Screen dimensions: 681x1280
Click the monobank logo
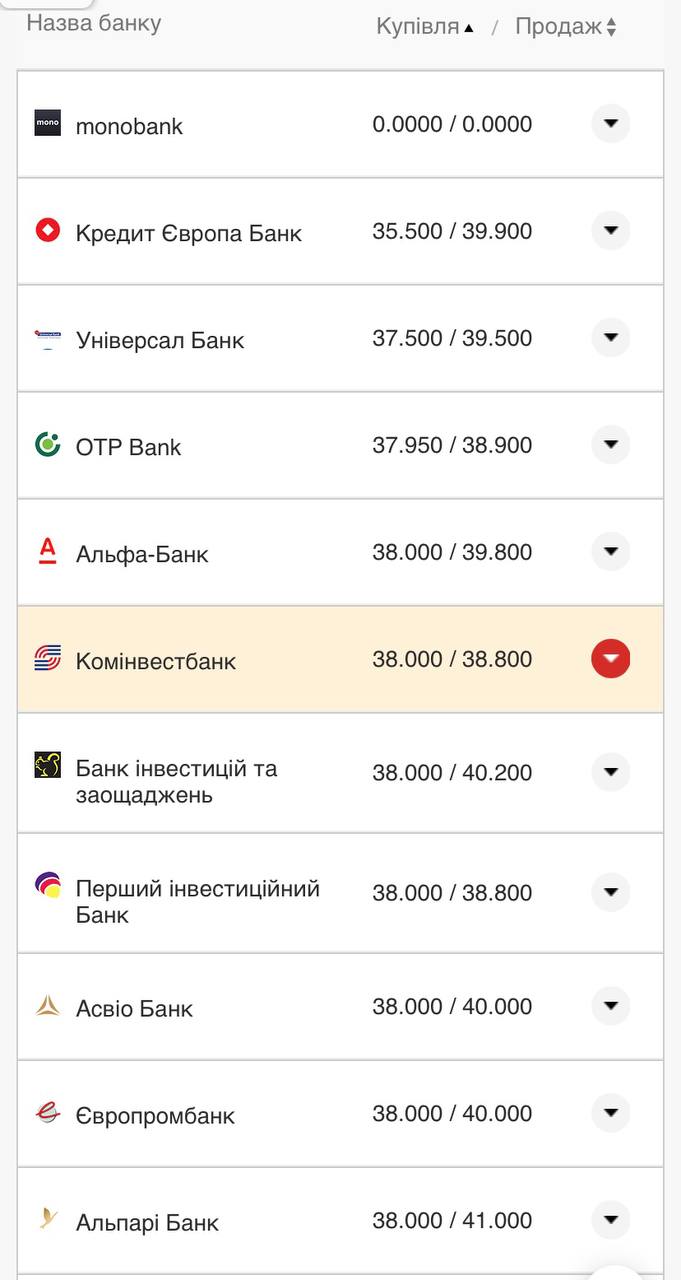pos(48,124)
